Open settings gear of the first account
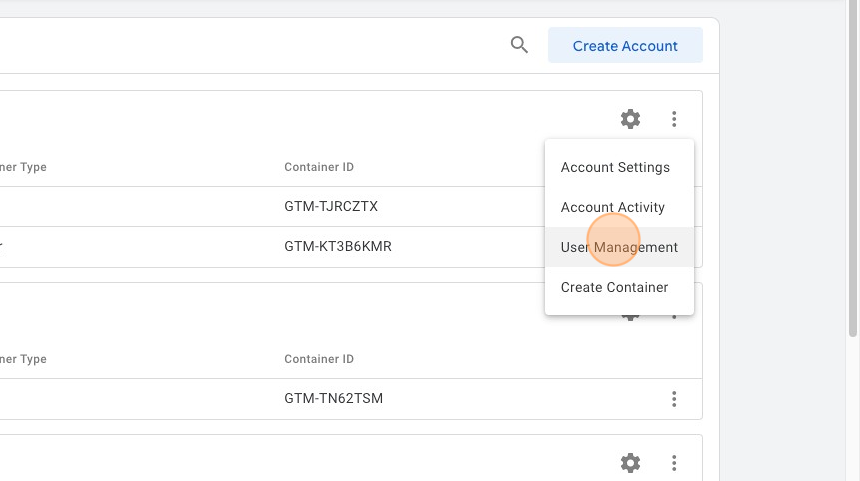 coord(630,119)
